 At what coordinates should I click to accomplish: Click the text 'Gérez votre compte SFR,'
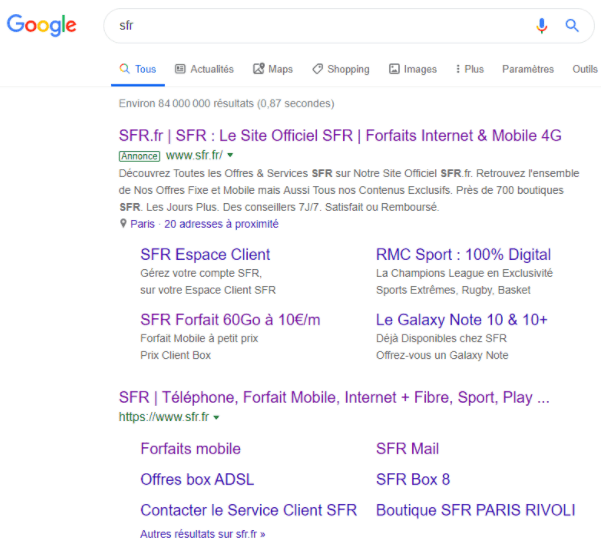[x=201, y=273]
